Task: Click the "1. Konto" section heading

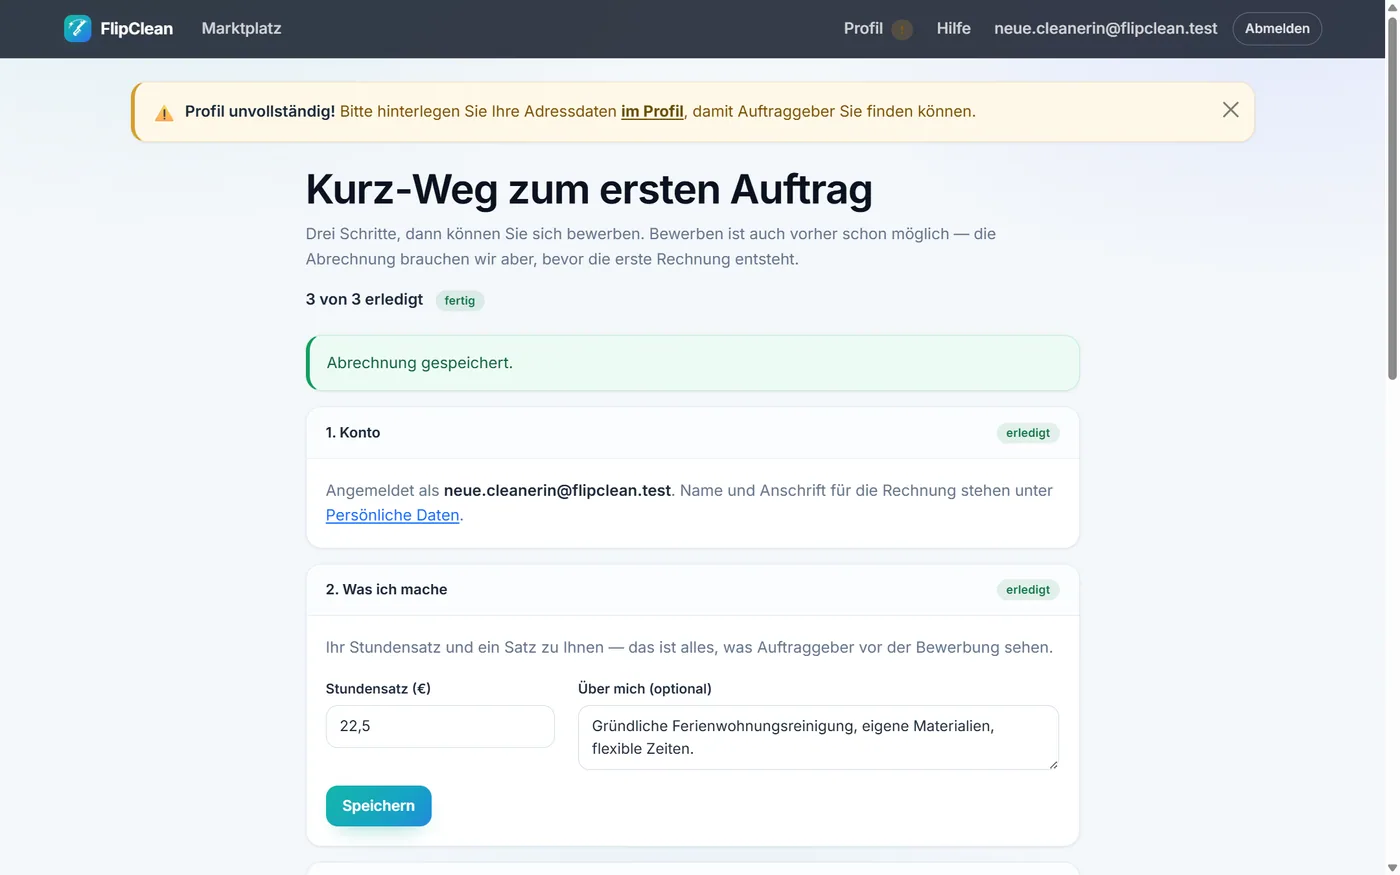Action: coord(353,433)
